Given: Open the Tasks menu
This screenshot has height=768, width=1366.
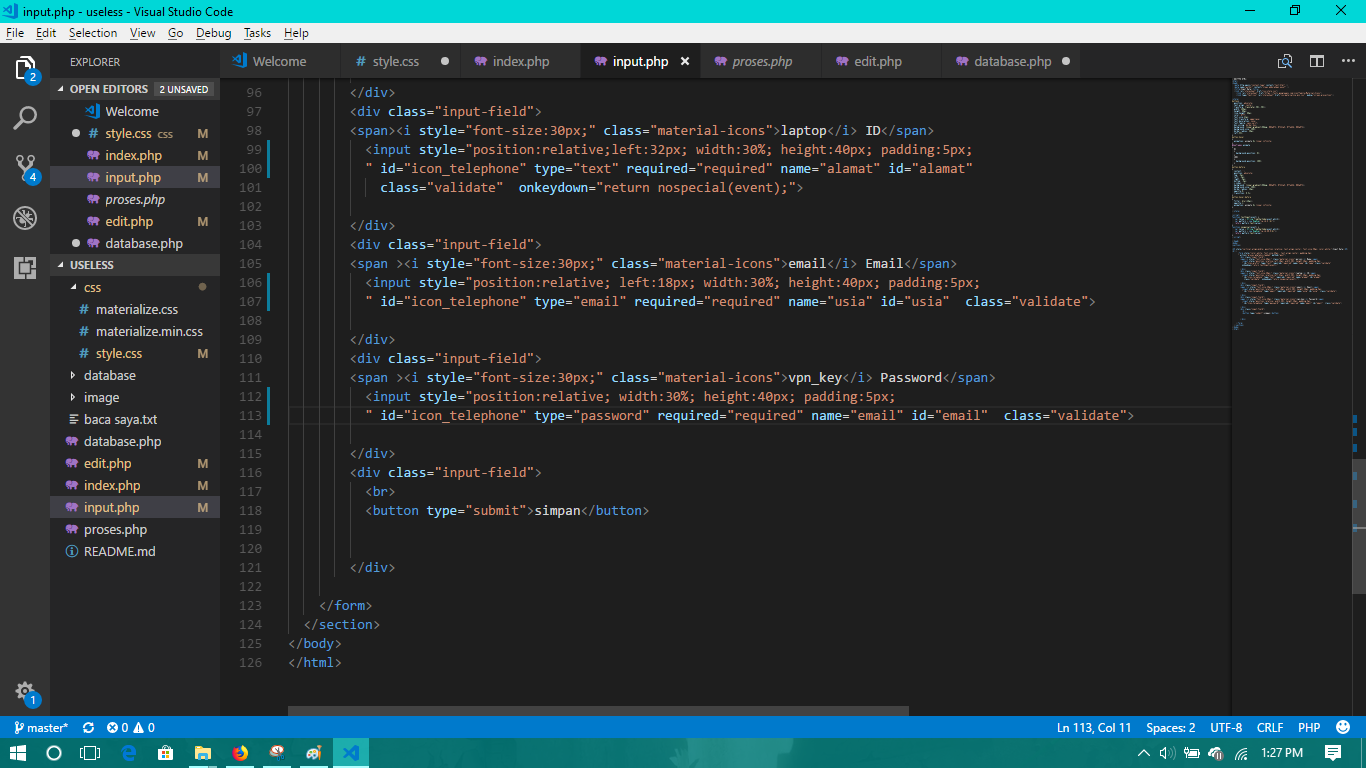Looking at the screenshot, I should click(x=258, y=33).
